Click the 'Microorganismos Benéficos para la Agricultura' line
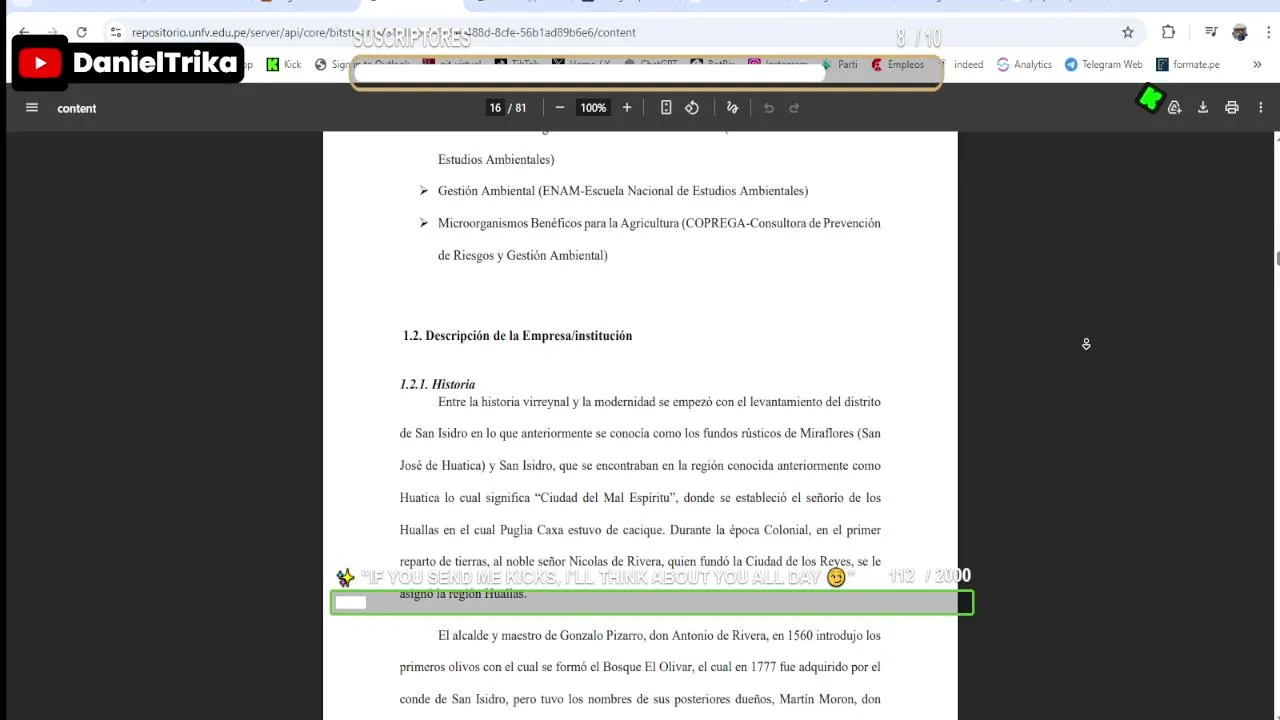The width and height of the screenshot is (1280, 720). (x=659, y=223)
